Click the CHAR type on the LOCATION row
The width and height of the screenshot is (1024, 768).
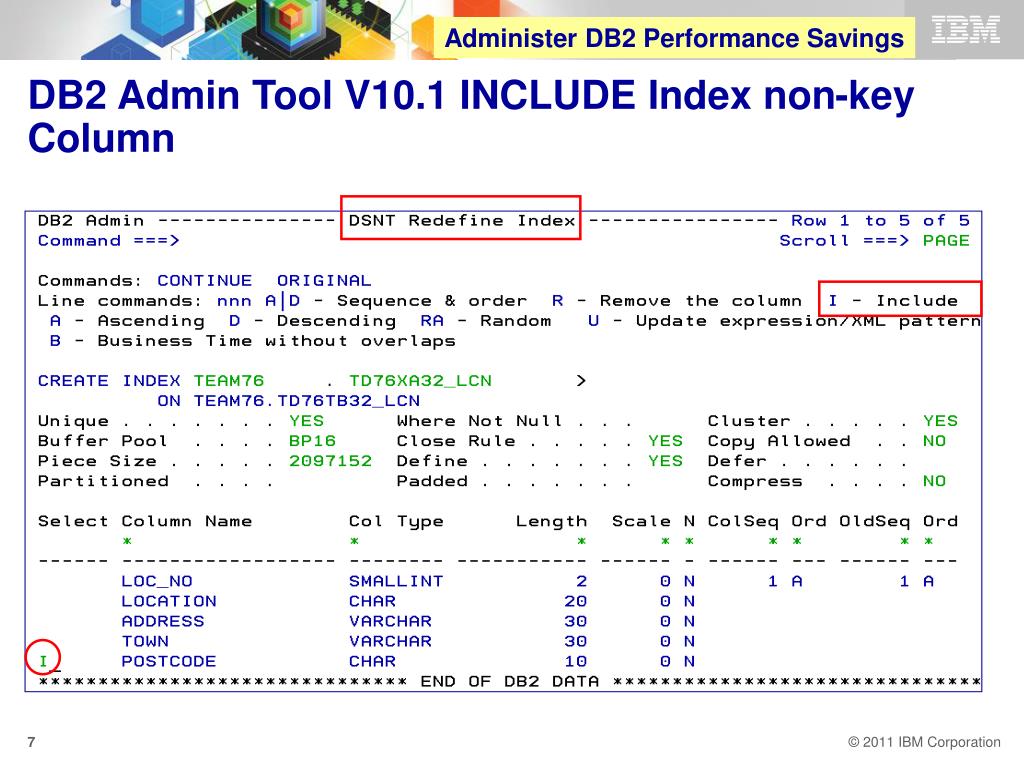pos(372,601)
